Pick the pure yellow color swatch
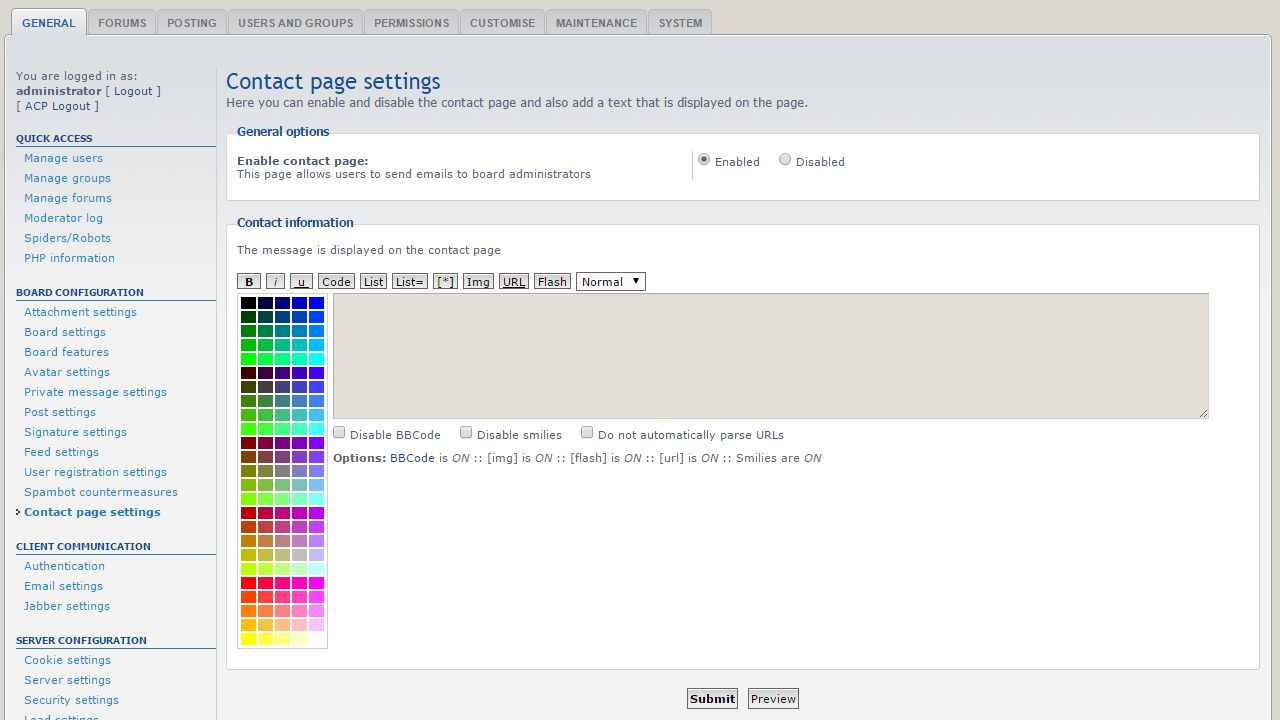 (x=248, y=639)
